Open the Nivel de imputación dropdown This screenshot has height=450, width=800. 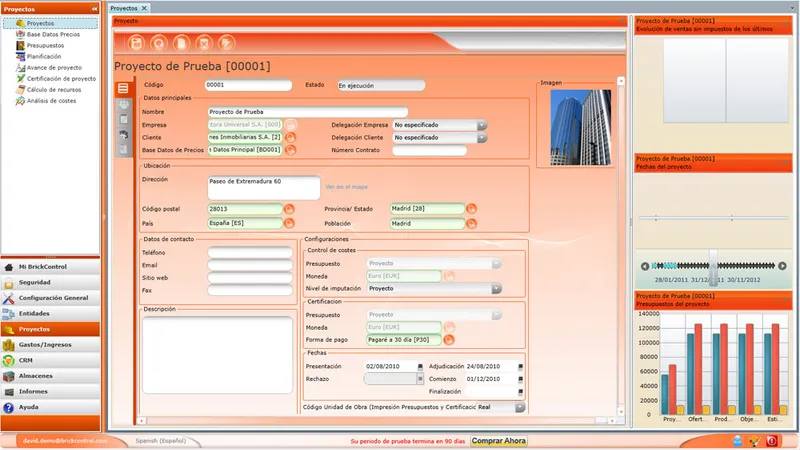click(496, 289)
